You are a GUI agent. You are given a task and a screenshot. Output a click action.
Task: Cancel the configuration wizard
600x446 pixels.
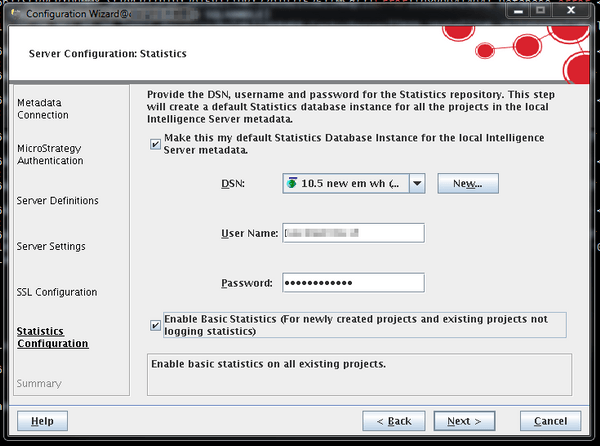(550, 421)
